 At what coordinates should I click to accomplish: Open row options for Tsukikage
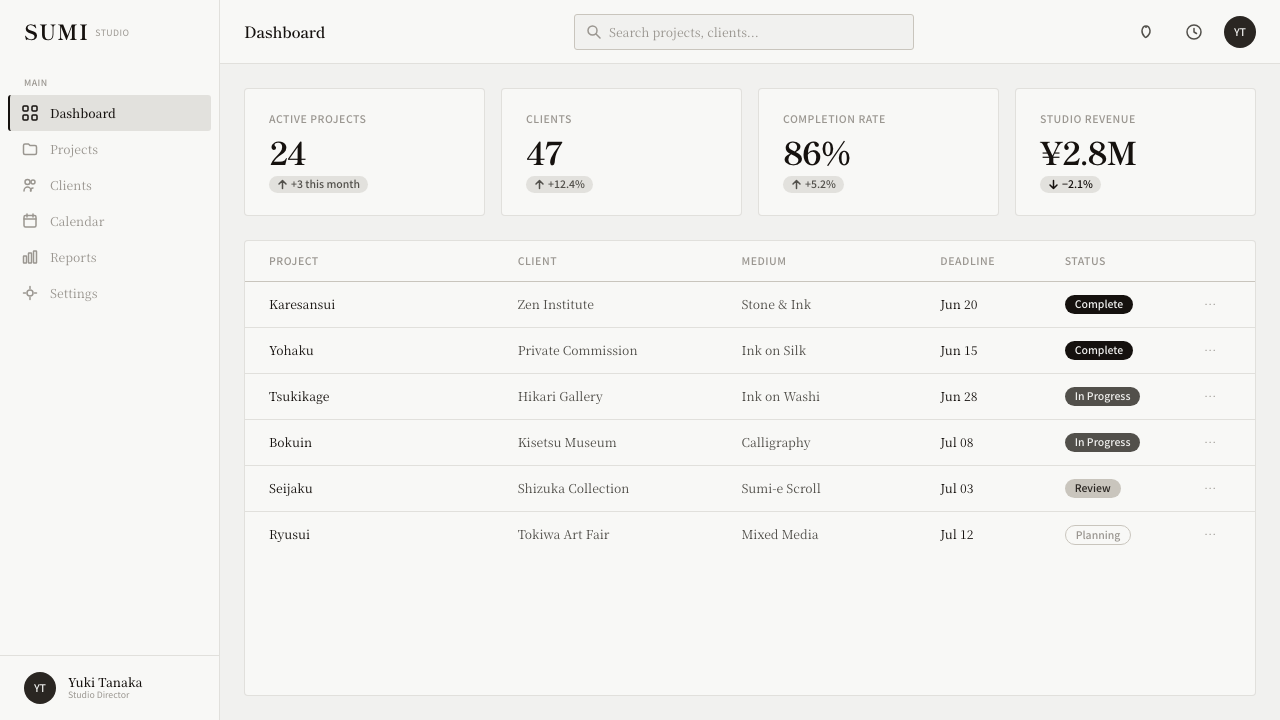point(1210,396)
